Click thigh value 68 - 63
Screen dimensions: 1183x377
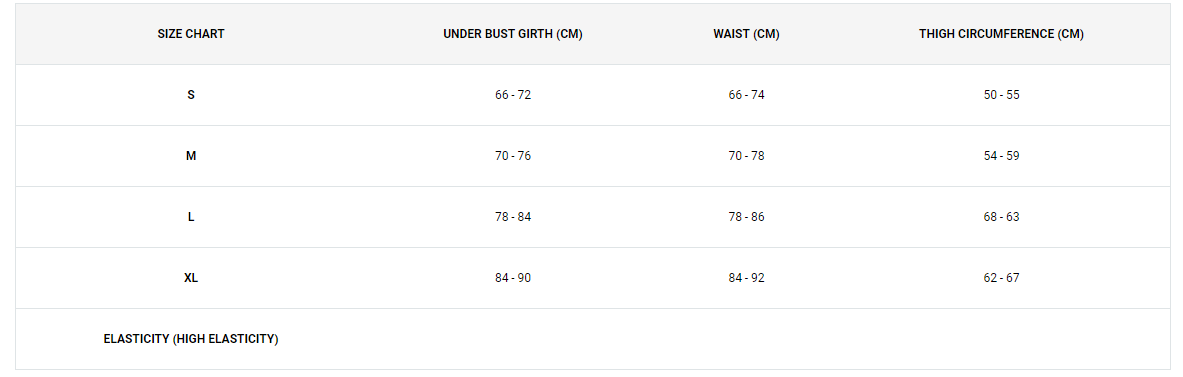[x=1001, y=217]
